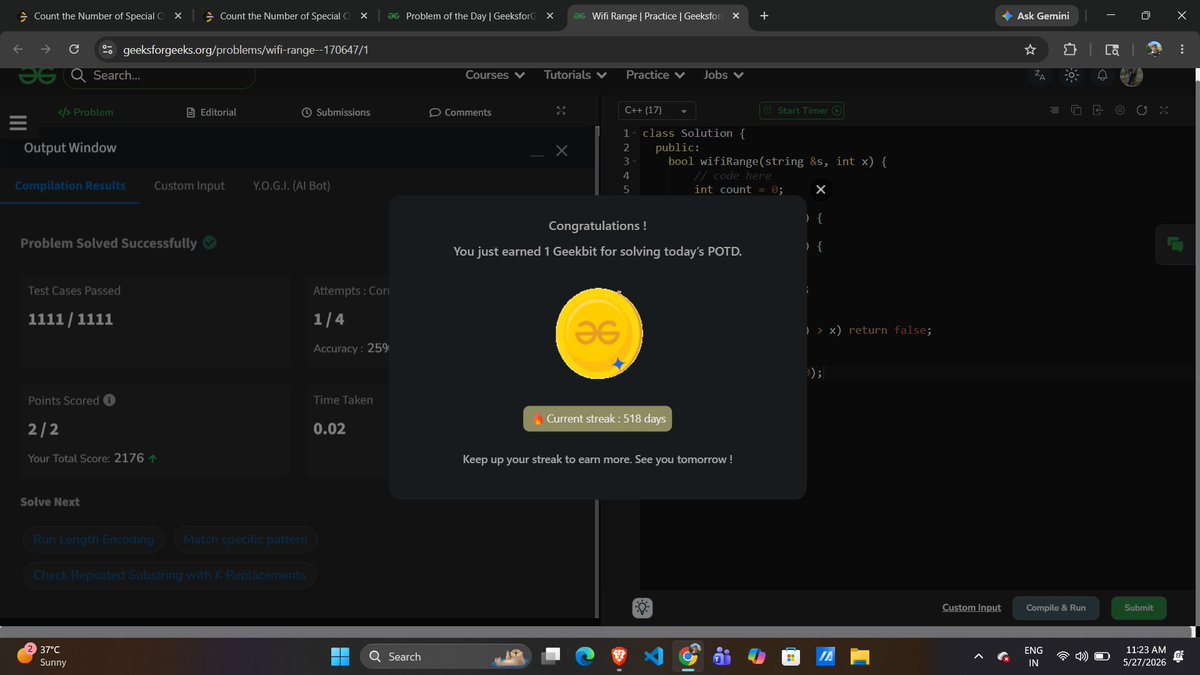Screen dimensions: 1200x675
Task: Open Match specific pattern problem
Action: (246, 540)
